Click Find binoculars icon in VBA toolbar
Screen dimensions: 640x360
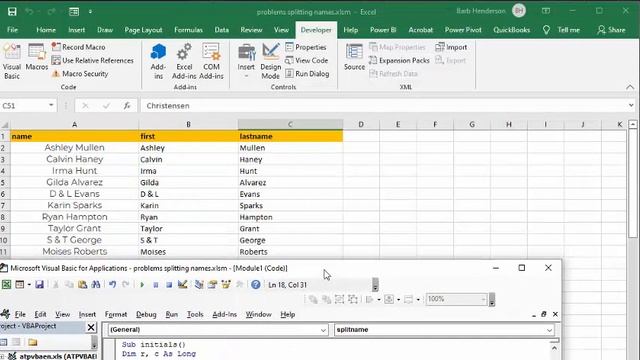pyautogui.click(x=96, y=284)
